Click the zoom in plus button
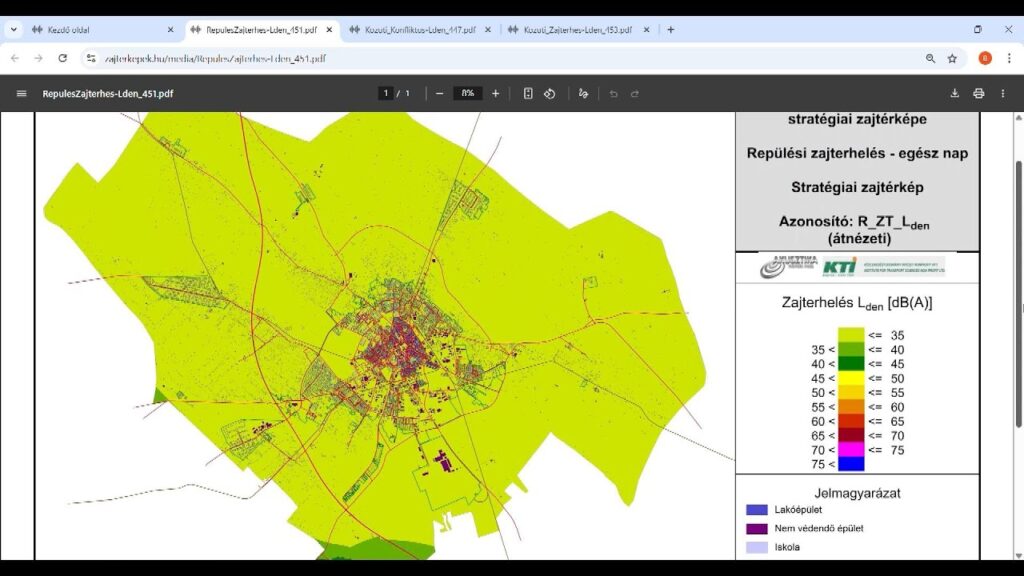The height and width of the screenshot is (576, 1024). coord(495,93)
